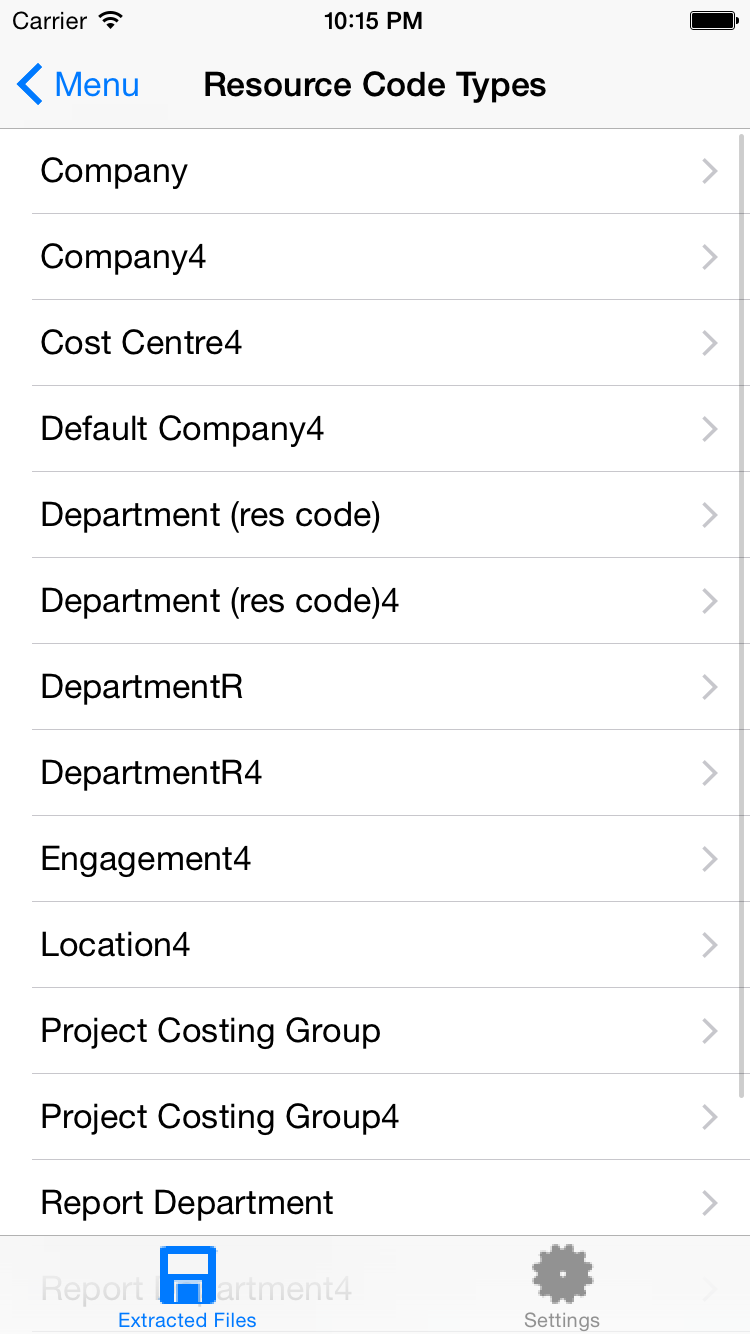Viewport: 750px width, 1334px height.
Task: Click the vertical scrollbar on the right
Action: [742, 600]
